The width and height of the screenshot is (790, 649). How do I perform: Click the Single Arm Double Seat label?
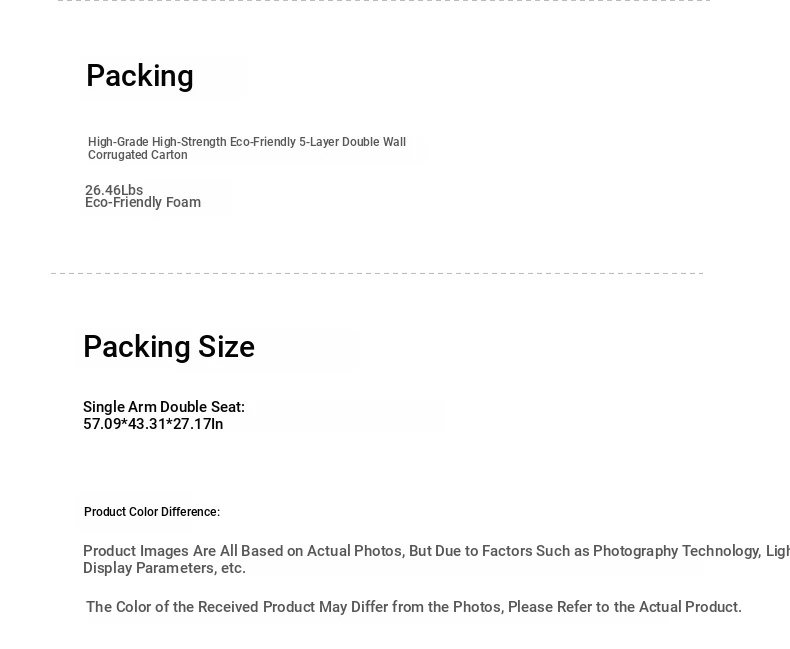[x=164, y=407]
